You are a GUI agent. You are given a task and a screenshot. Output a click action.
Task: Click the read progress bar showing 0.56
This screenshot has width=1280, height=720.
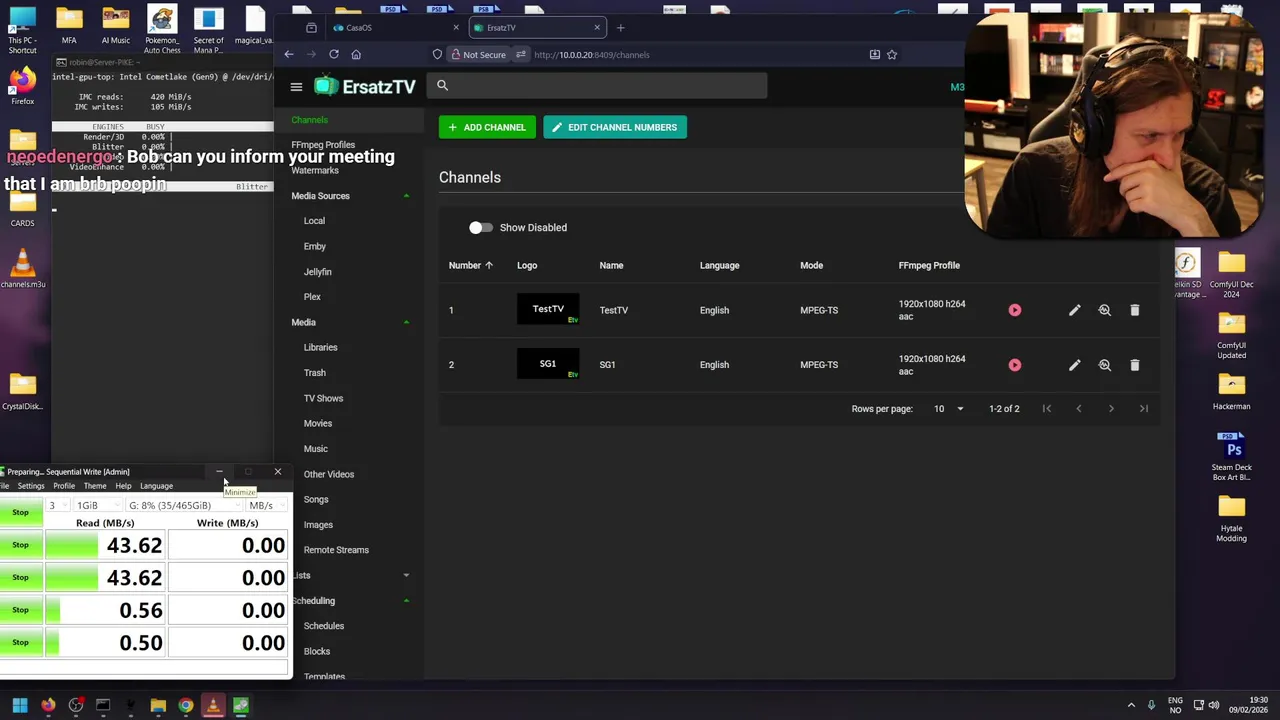[x=104, y=610]
